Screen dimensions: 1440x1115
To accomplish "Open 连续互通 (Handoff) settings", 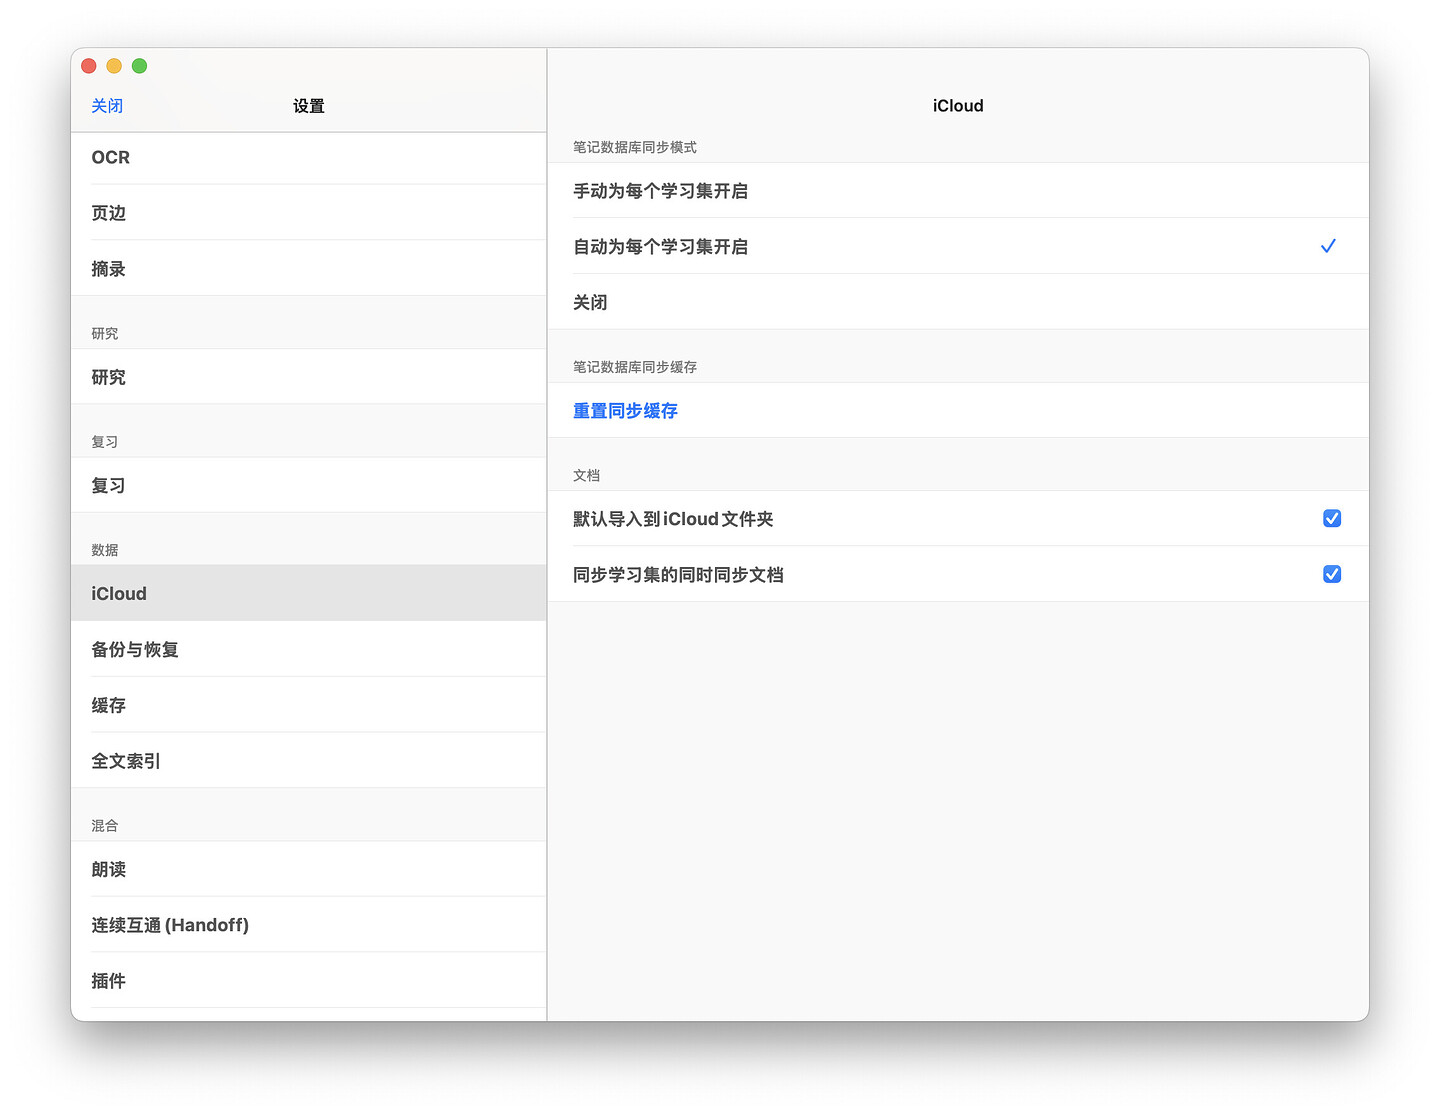I will pyautogui.click(x=309, y=925).
